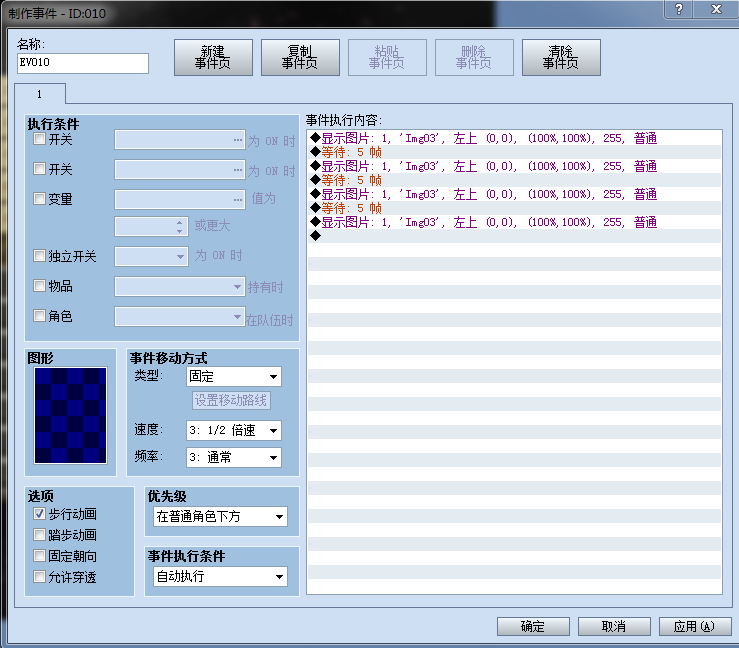Open the 频率 dropdown showing 通常
This screenshot has height=648, width=739.
[234, 457]
